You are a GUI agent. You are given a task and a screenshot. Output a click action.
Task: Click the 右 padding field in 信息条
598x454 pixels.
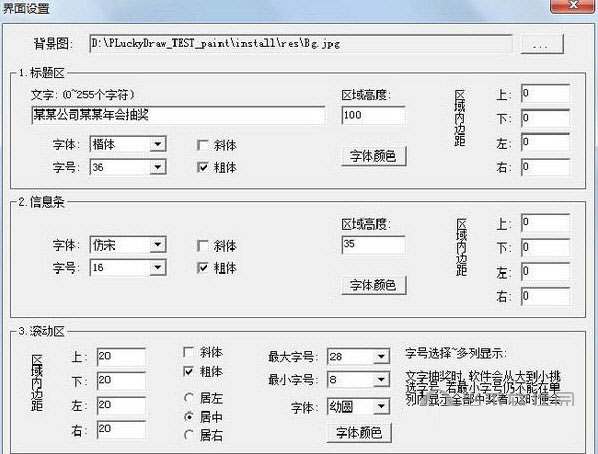[545, 296]
